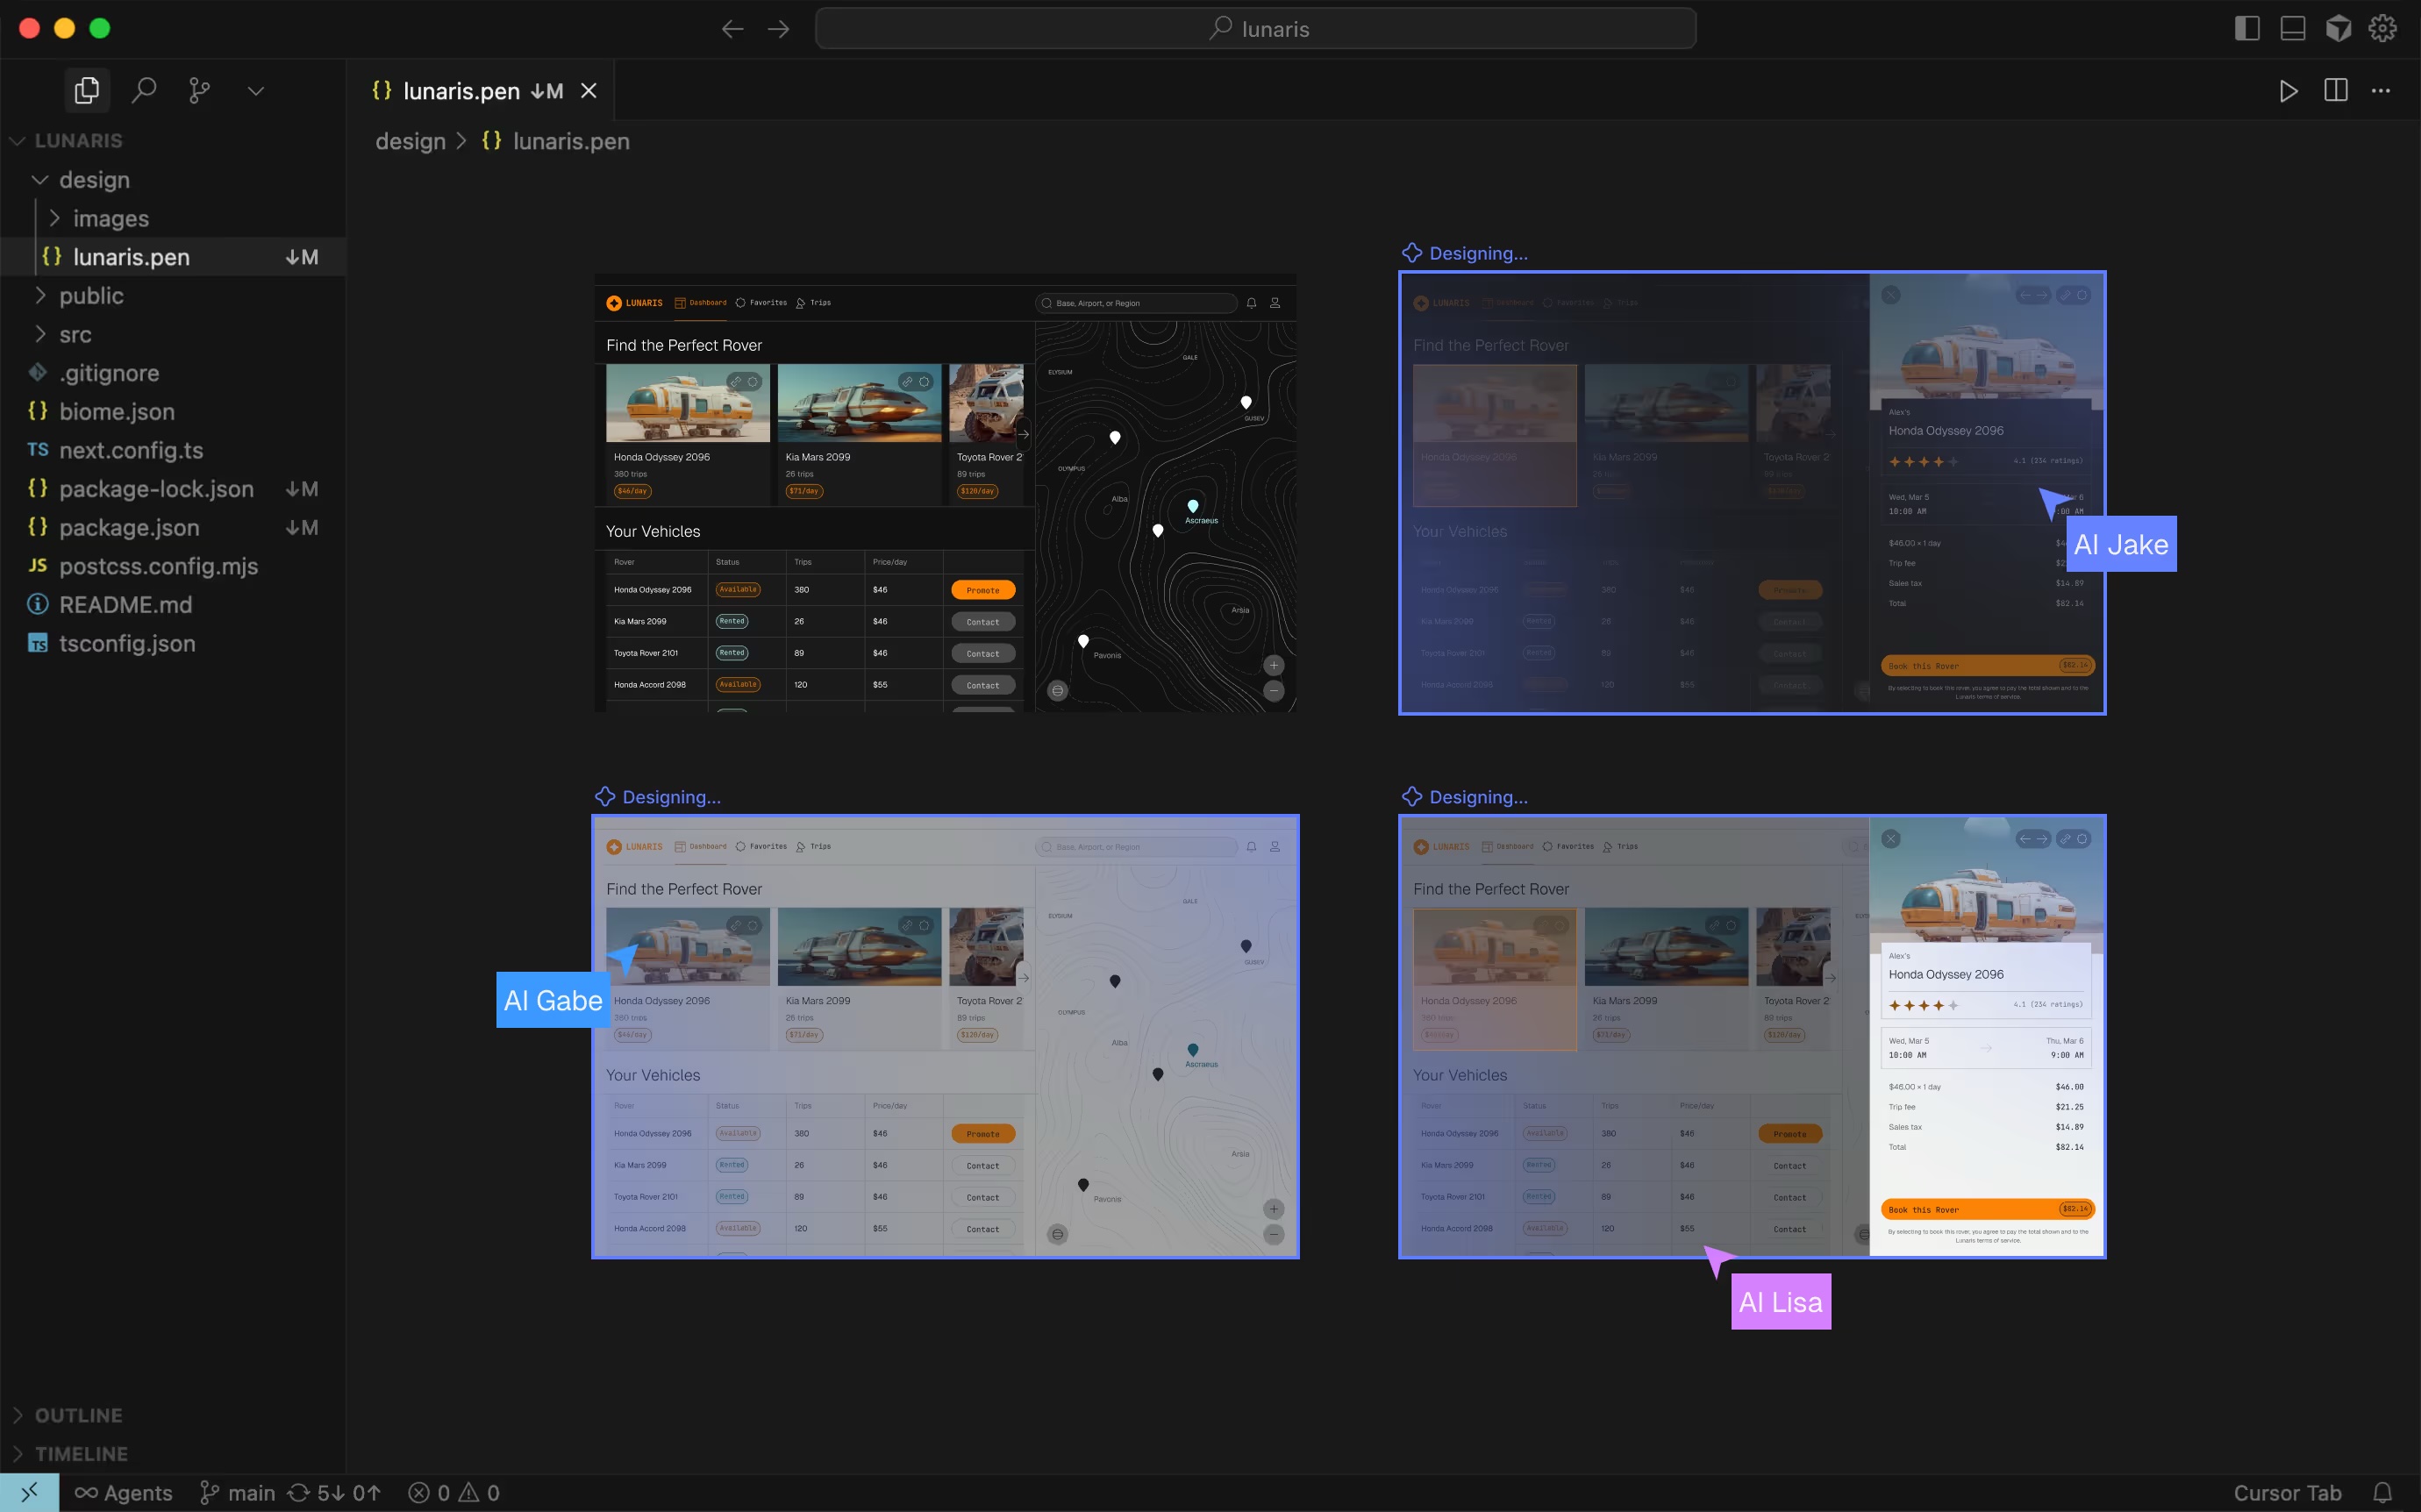Click the Split Editor icon top right
The width and height of the screenshot is (2421, 1512).
click(x=2335, y=91)
